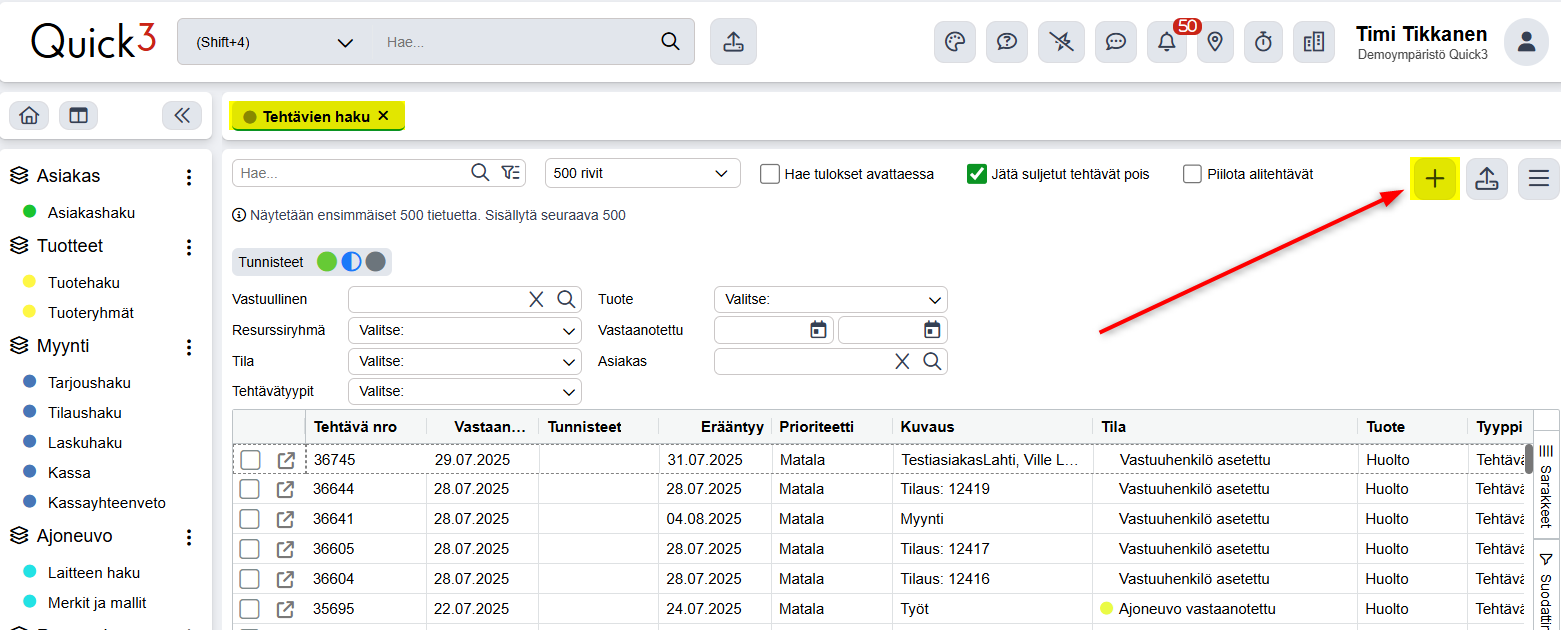This screenshot has width=1561, height=630.
Task: Close the Tehtävien haku tab
Action: click(x=383, y=116)
